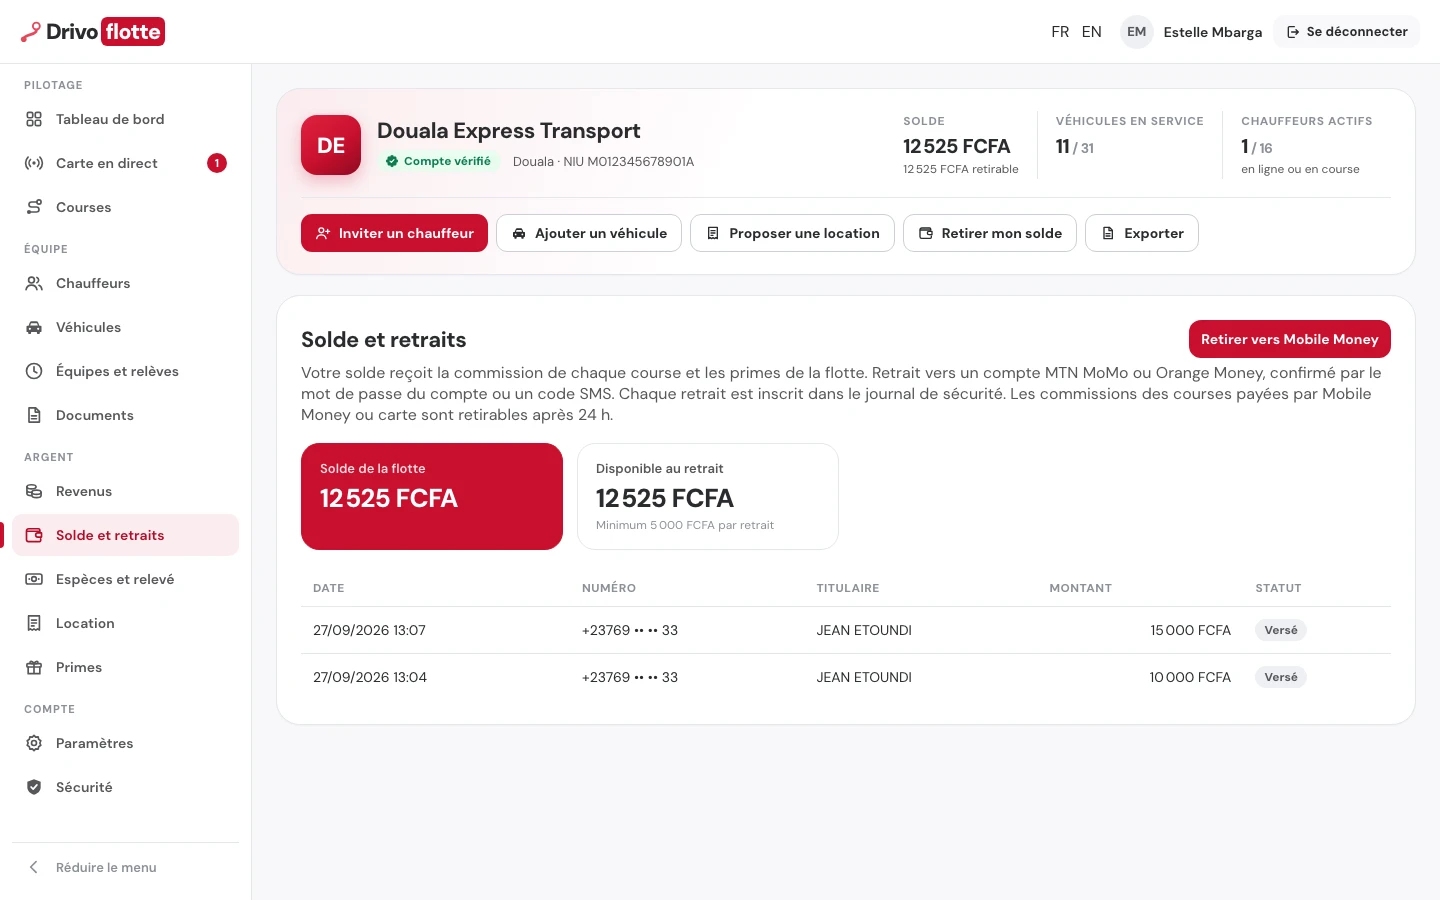Click user name Estelle Mbarga
Viewport: 1440px width, 900px height.
point(1213,32)
